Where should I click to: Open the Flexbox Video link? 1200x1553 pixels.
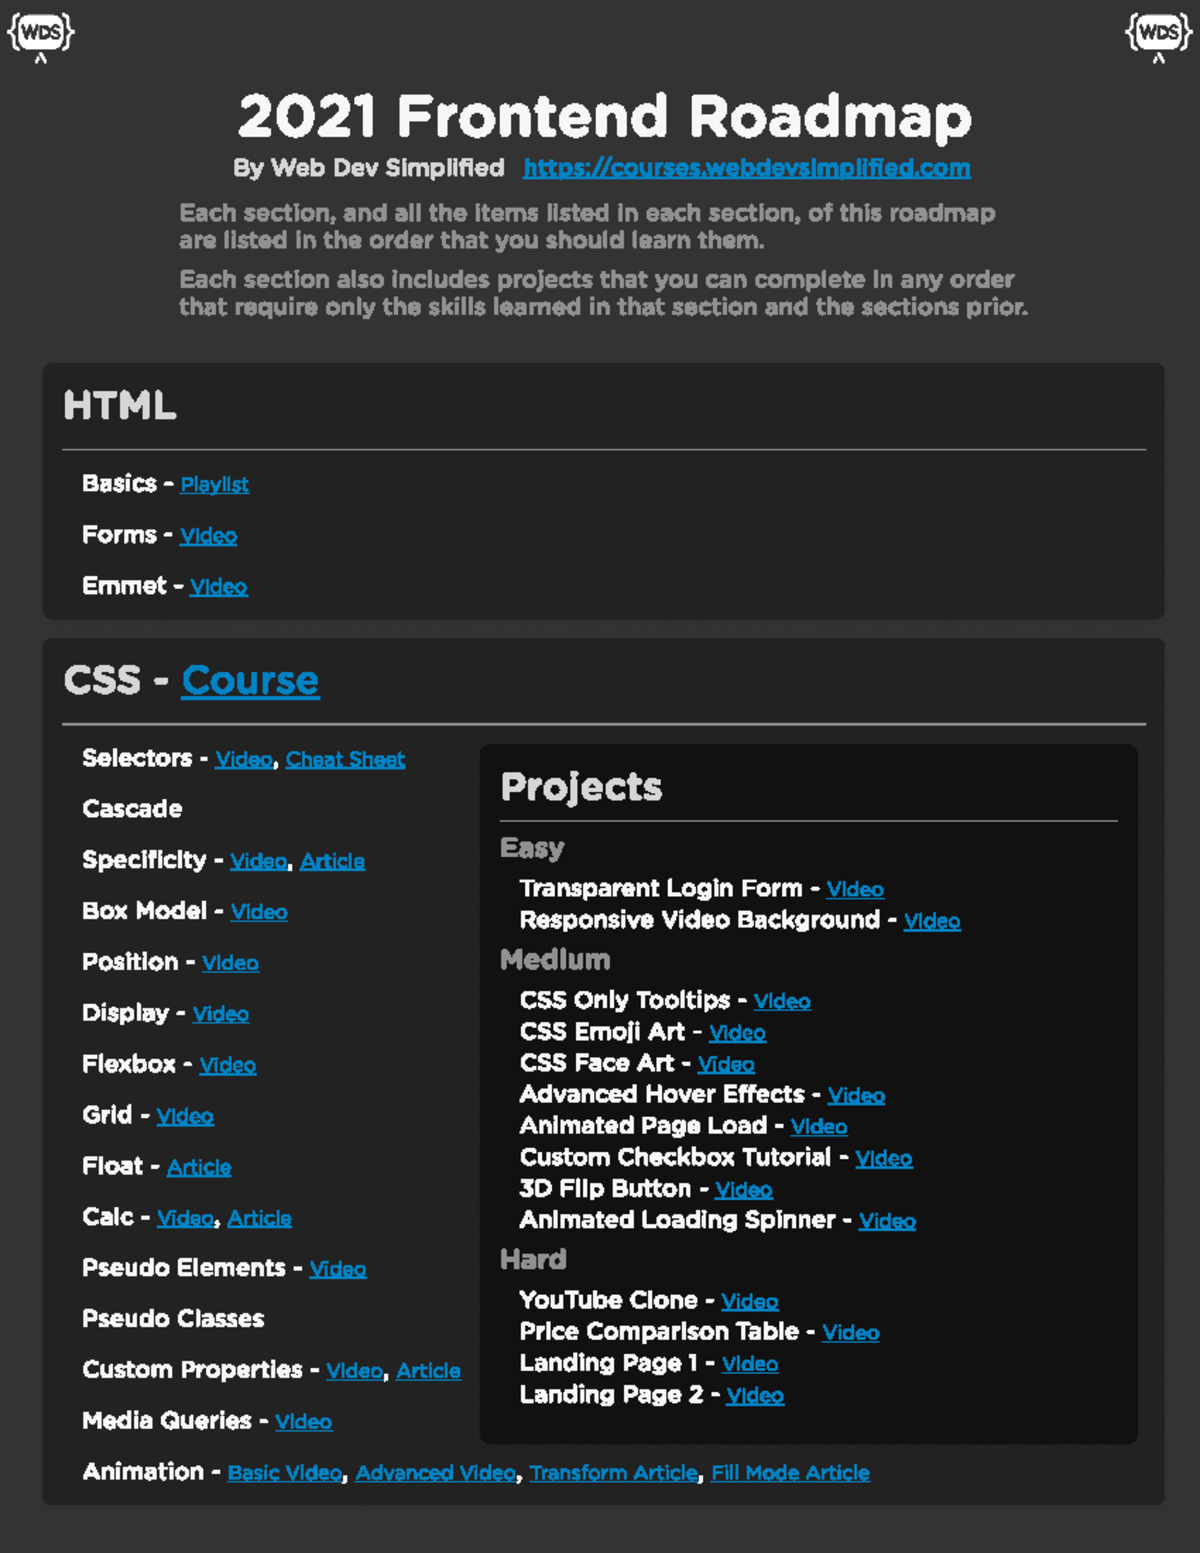click(x=227, y=1065)
